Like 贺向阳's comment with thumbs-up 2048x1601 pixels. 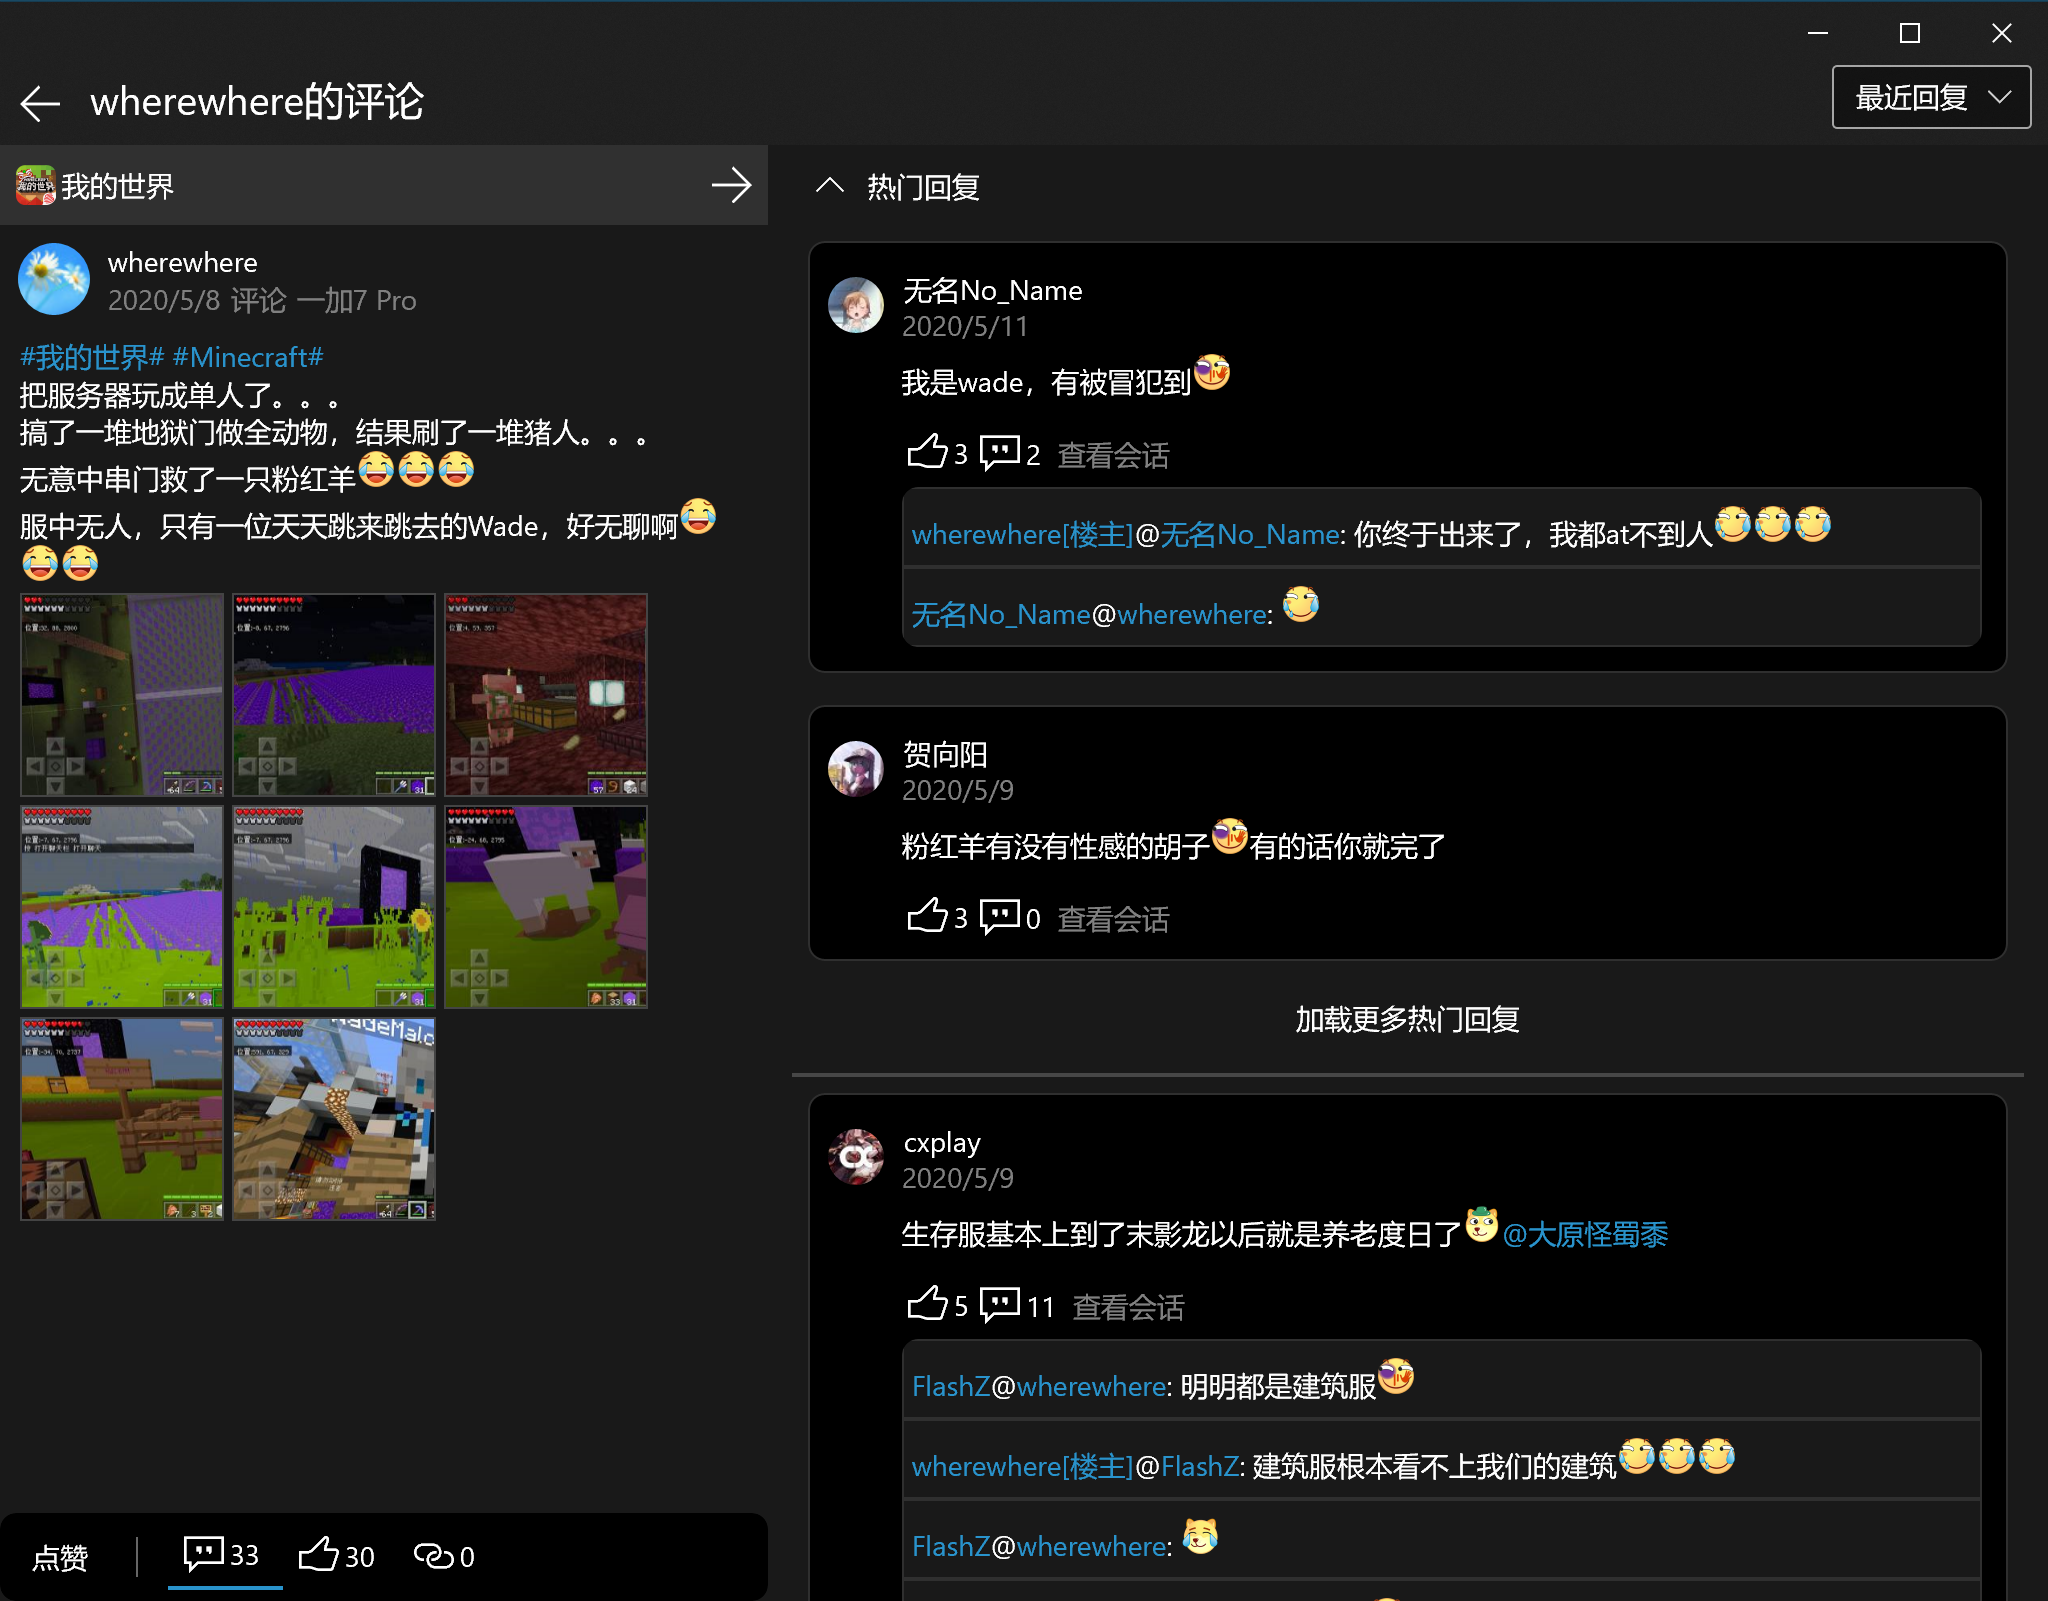click(927, 917)
